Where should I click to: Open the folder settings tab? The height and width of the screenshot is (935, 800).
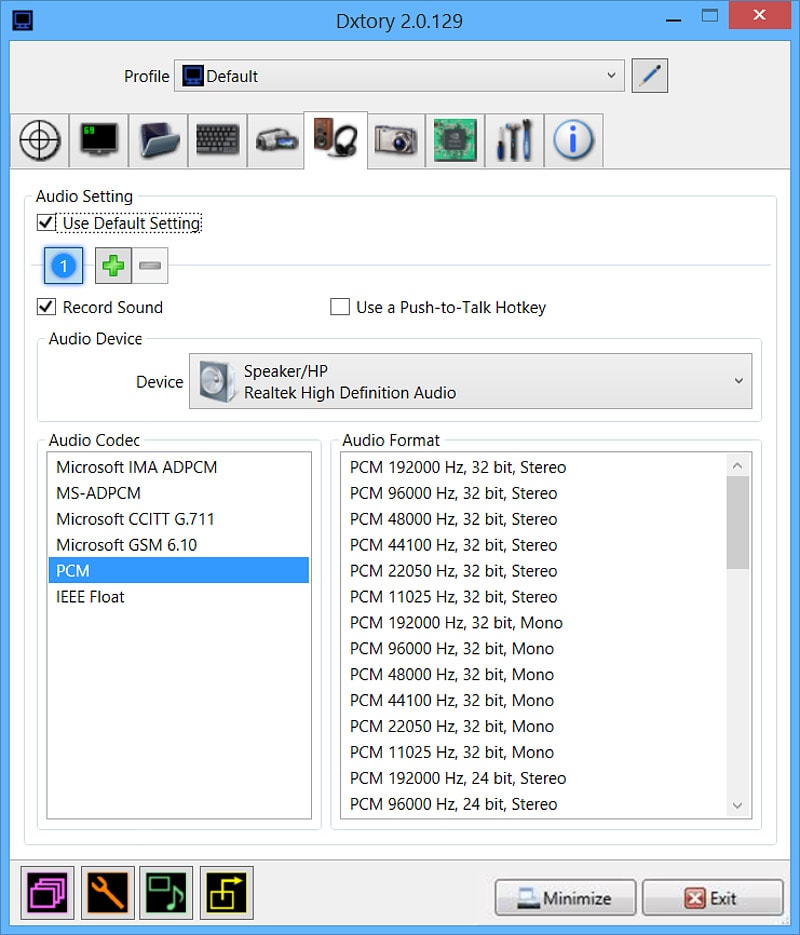point(157,140)
